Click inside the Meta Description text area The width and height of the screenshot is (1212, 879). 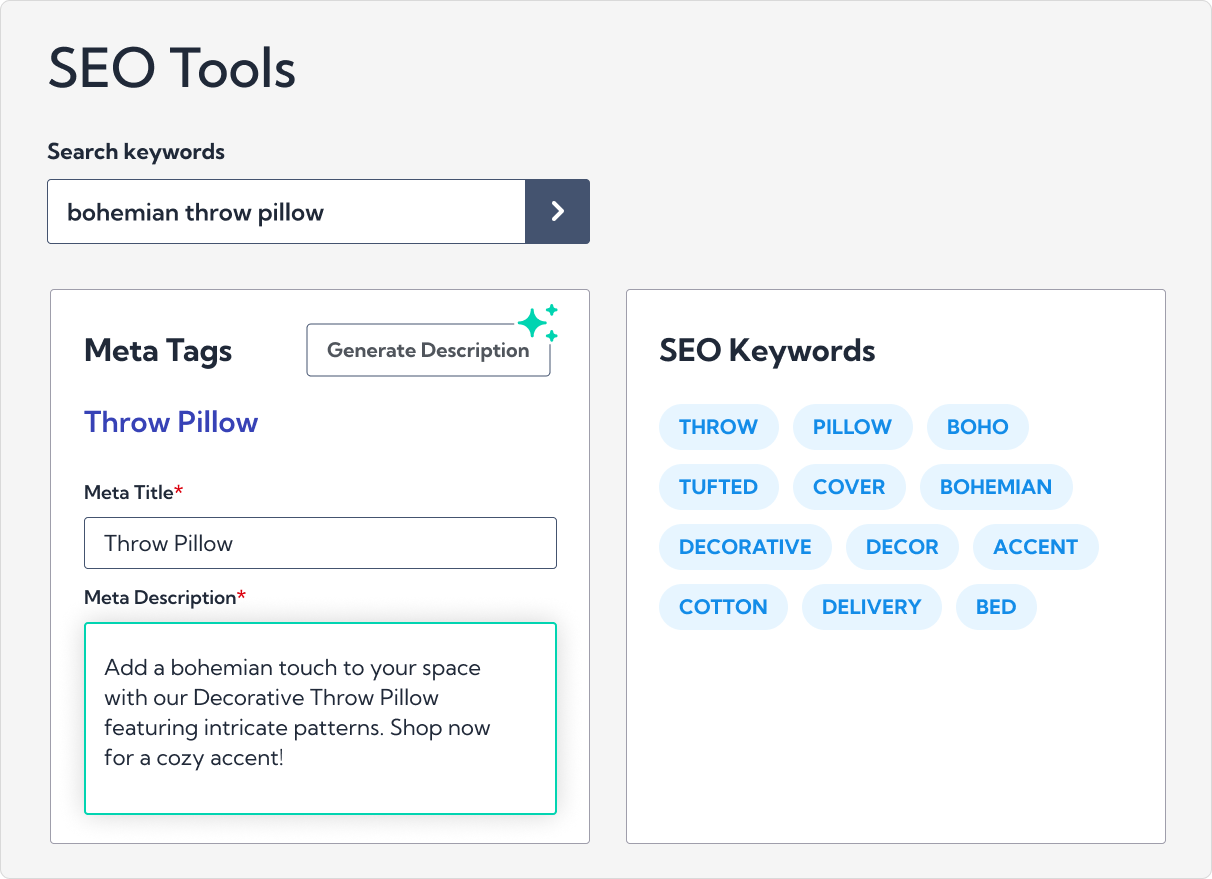pyautogui.click(x=320, y=718)
